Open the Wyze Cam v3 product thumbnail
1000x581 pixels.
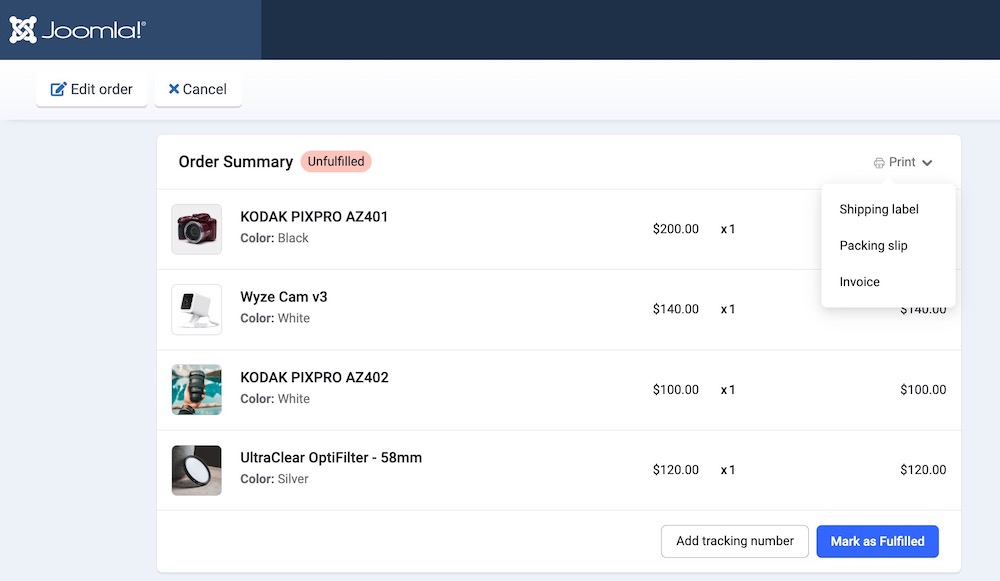(197, 309)
